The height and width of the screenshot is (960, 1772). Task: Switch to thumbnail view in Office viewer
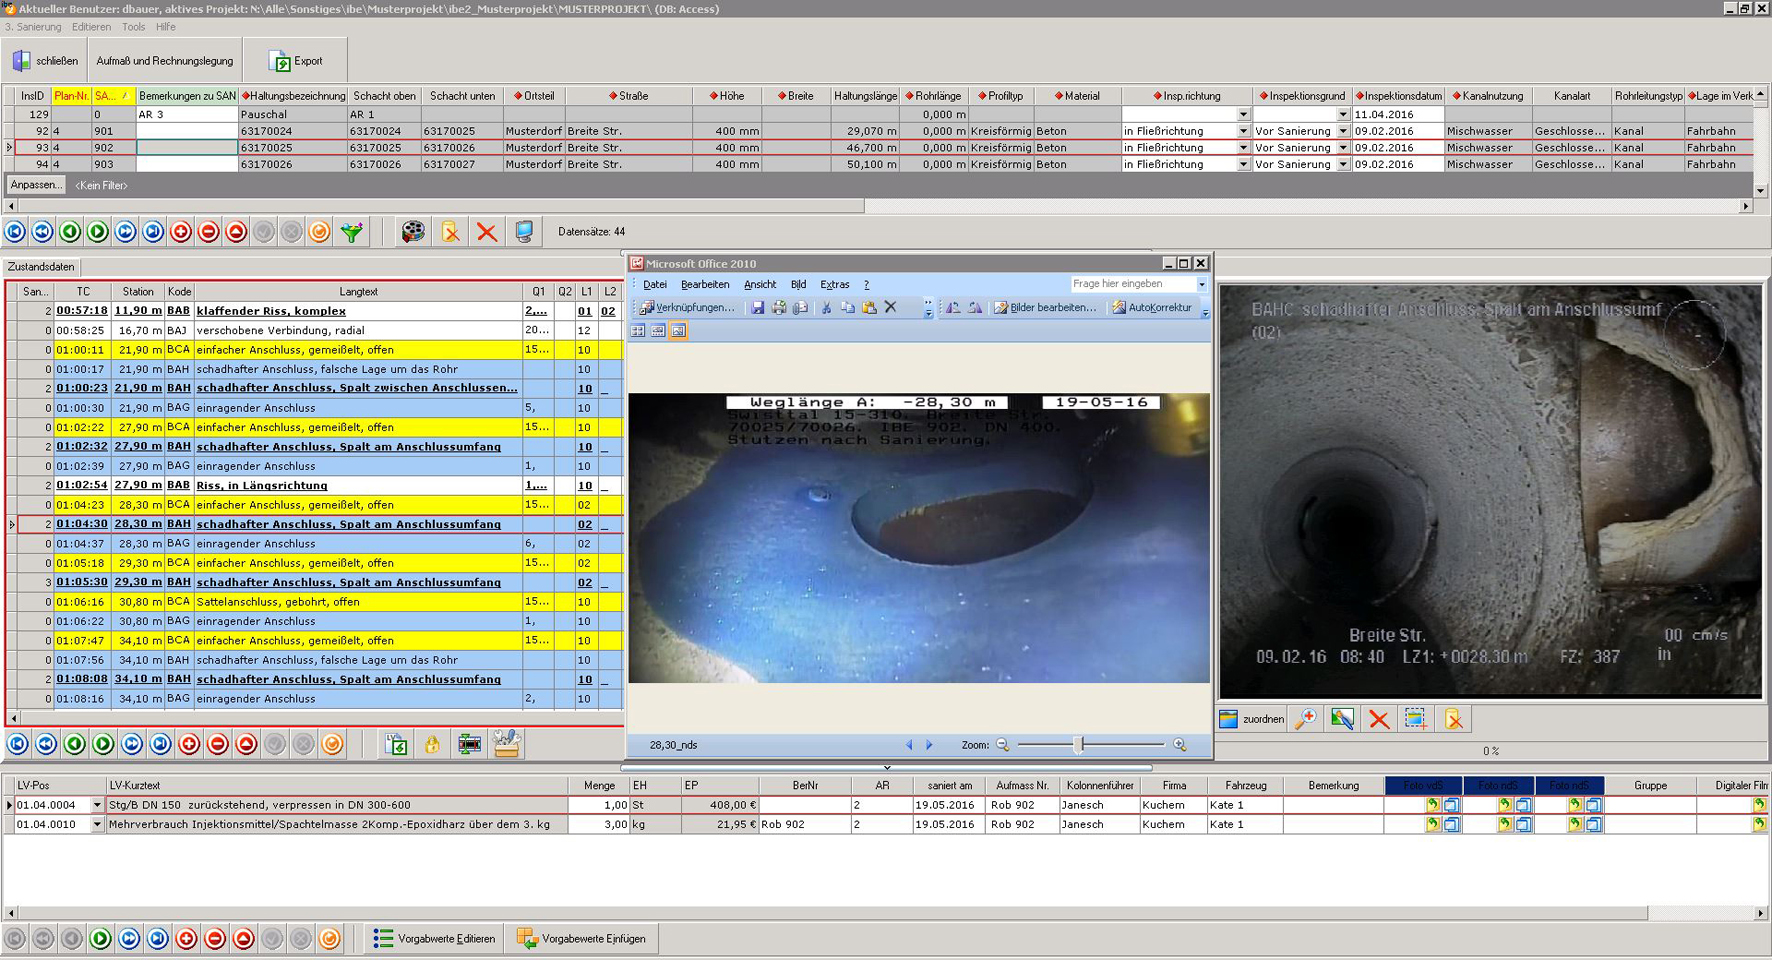(x=637, y=331)
